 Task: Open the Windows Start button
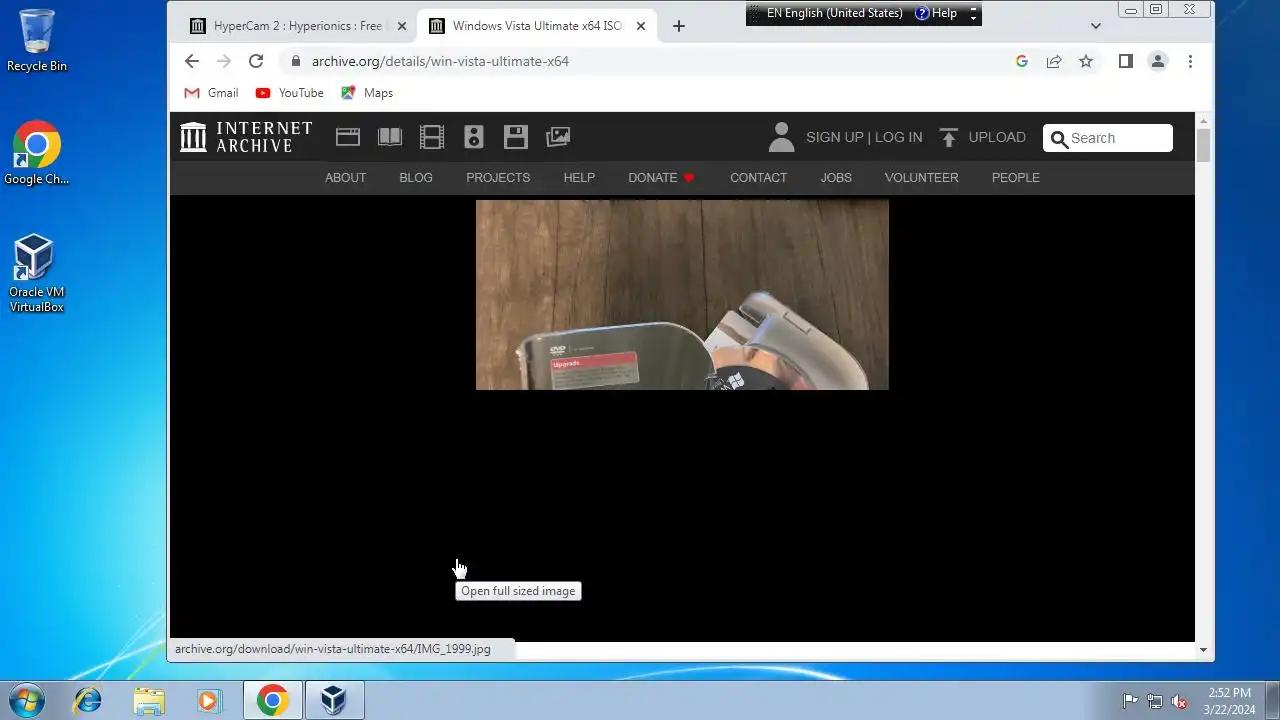point(27,700)
